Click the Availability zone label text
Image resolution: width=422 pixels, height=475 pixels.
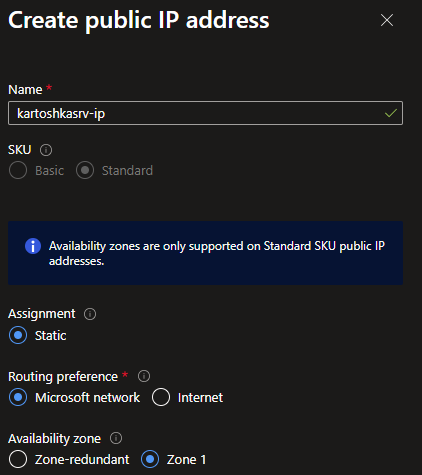point(54,439)
